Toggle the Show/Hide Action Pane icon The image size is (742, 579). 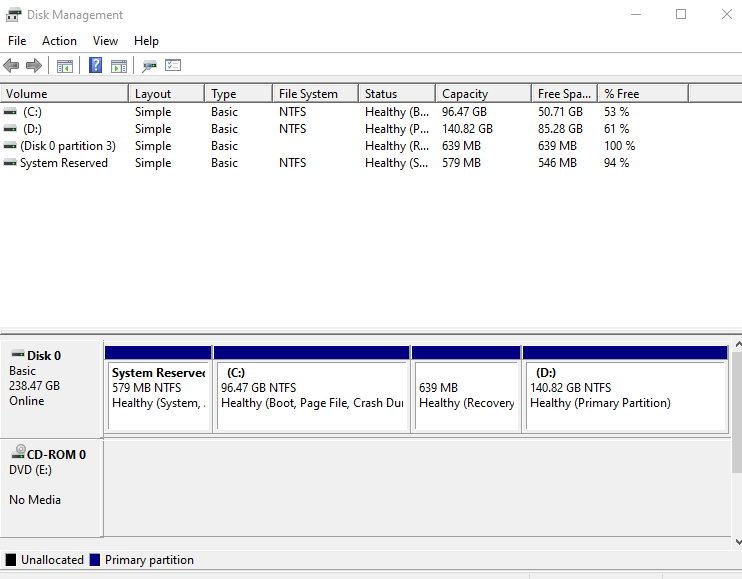coord(119,66)
